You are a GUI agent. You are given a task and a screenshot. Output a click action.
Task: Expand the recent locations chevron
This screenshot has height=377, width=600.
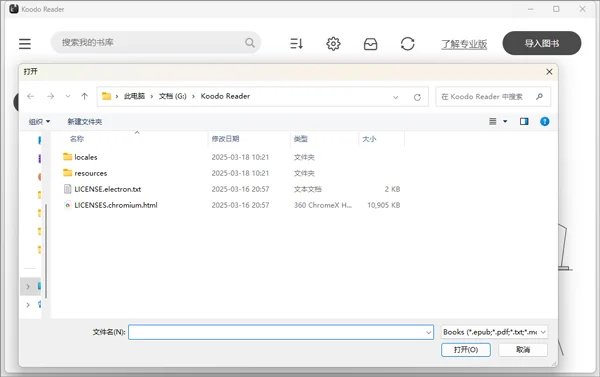(68, 96)
